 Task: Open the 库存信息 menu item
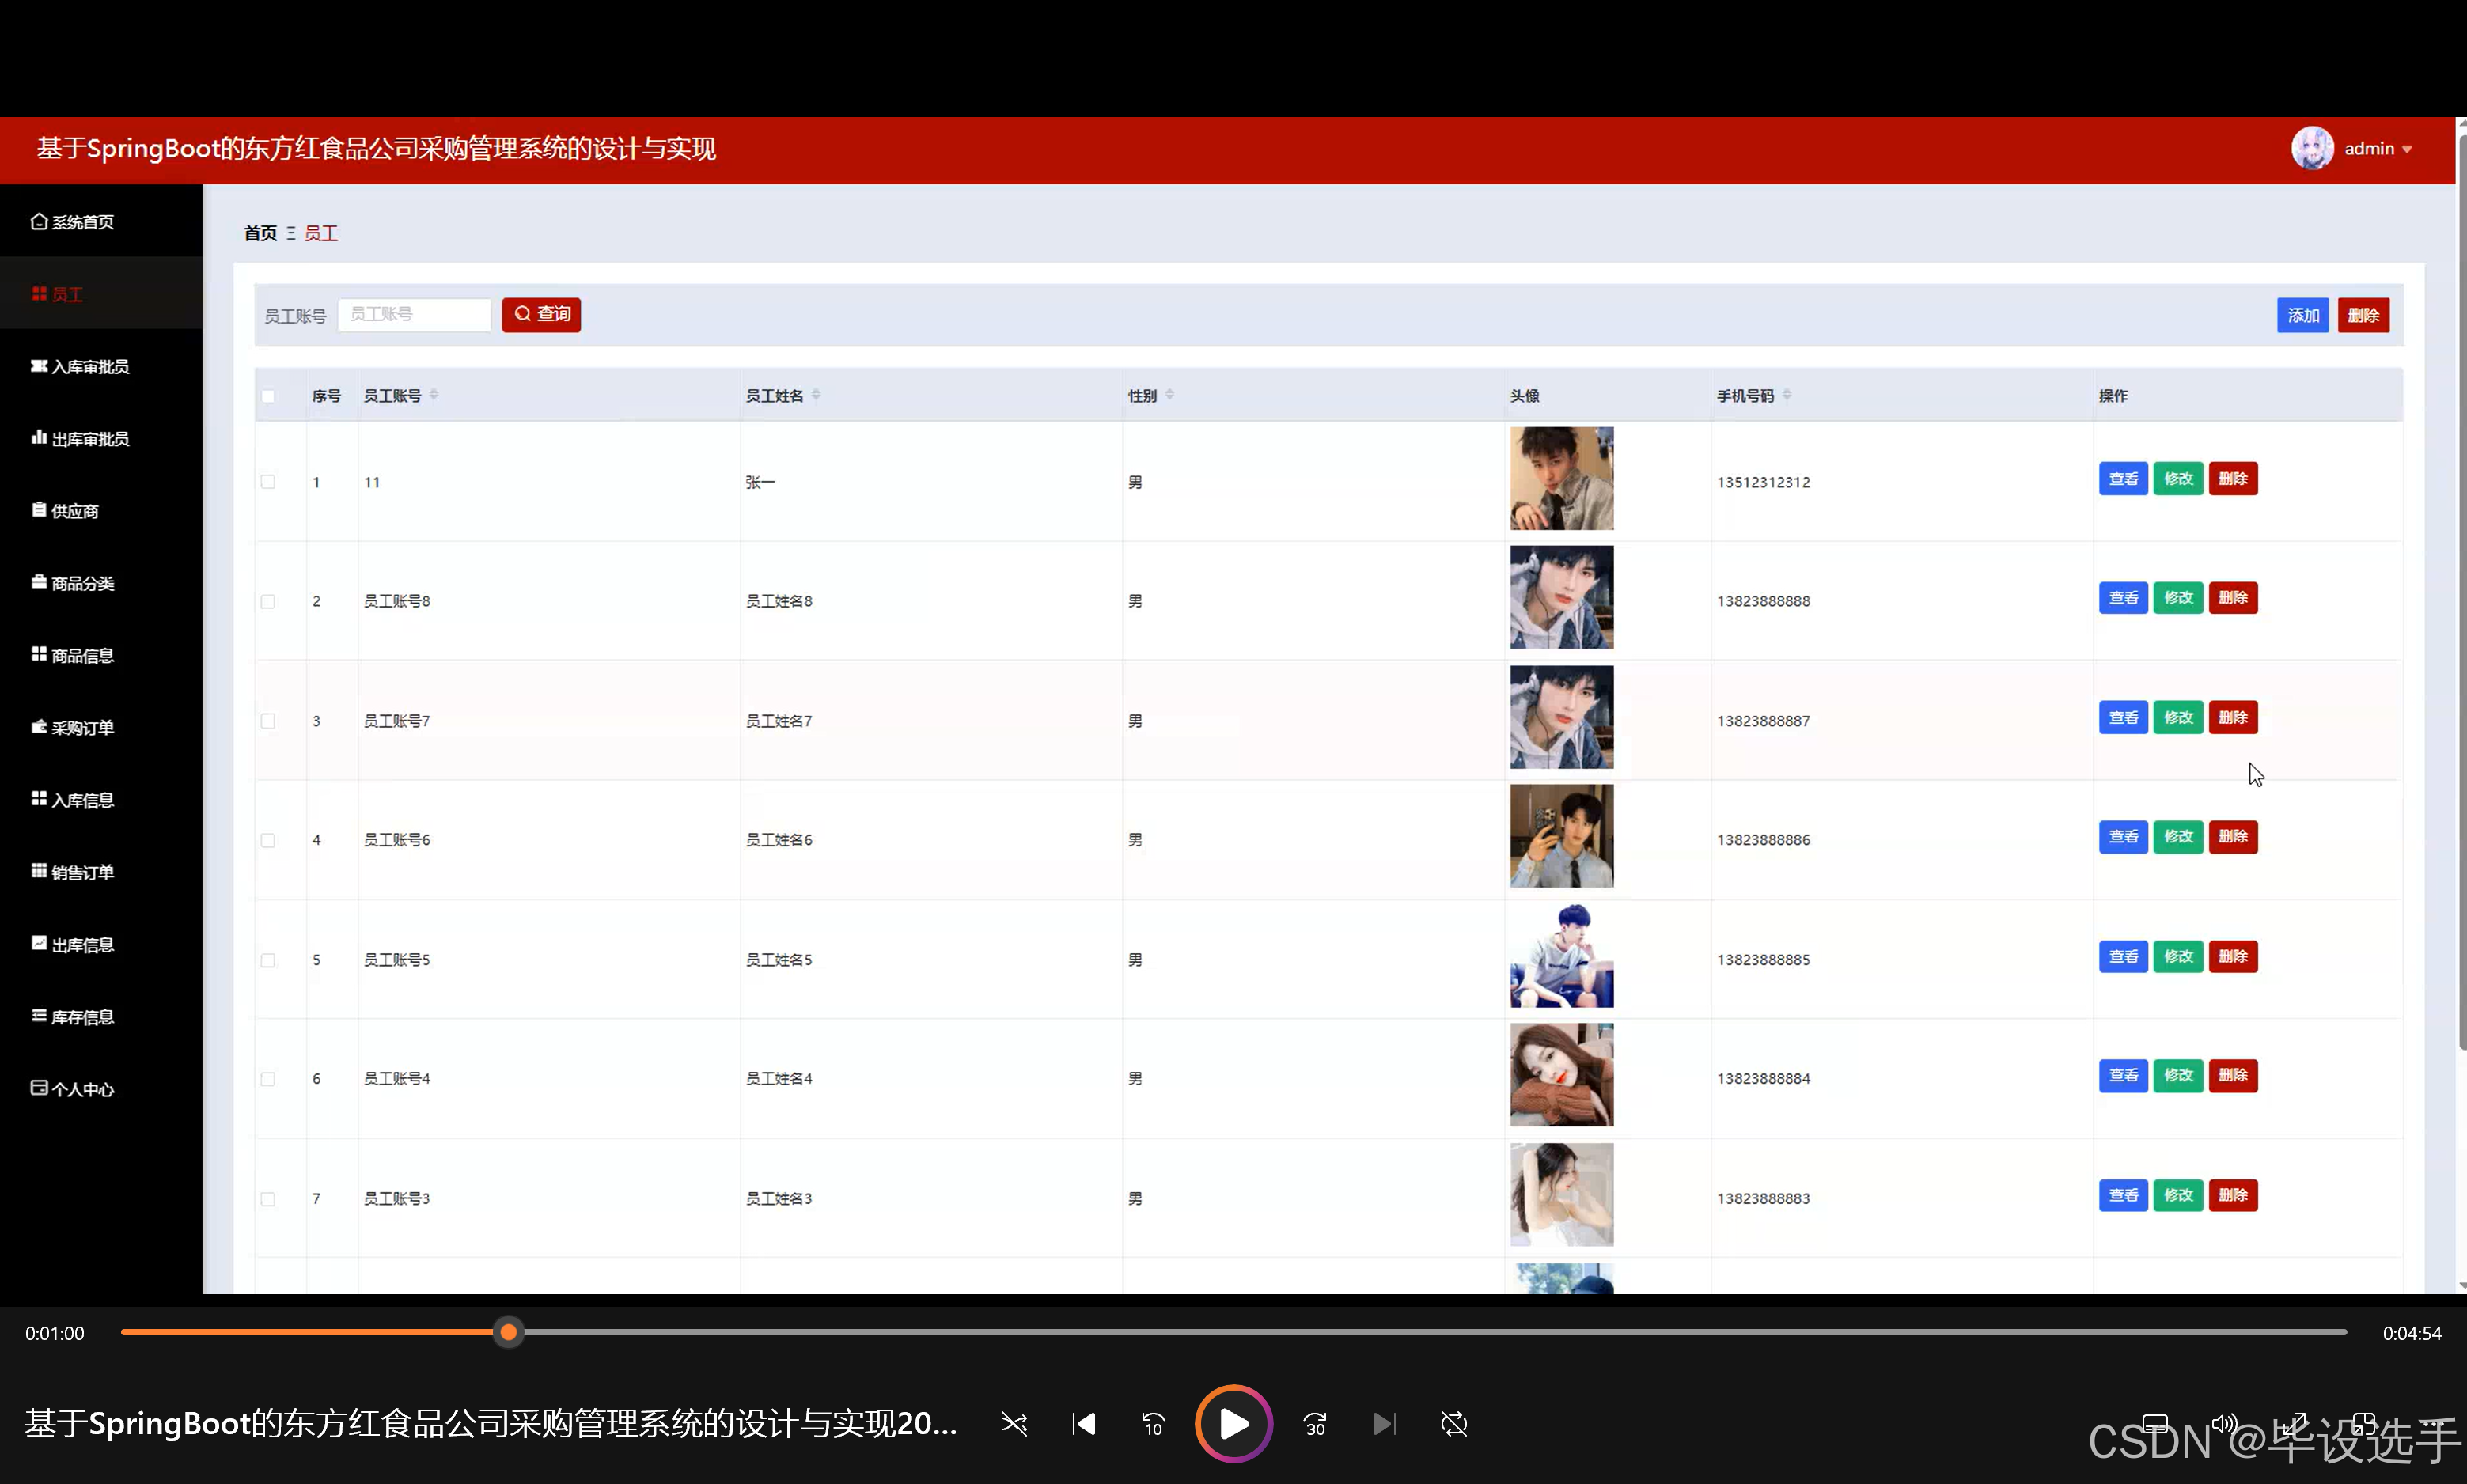point(101,1017)
